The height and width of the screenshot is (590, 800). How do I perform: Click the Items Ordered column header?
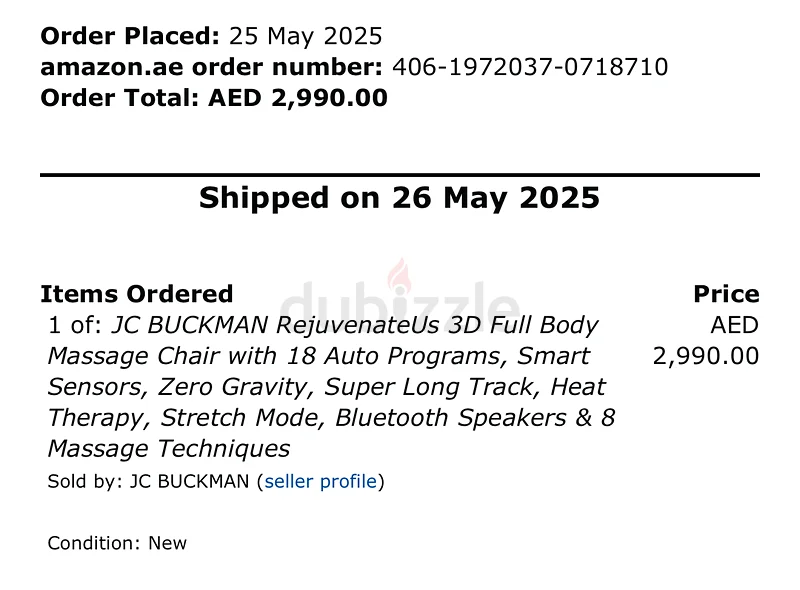(137, 294)
